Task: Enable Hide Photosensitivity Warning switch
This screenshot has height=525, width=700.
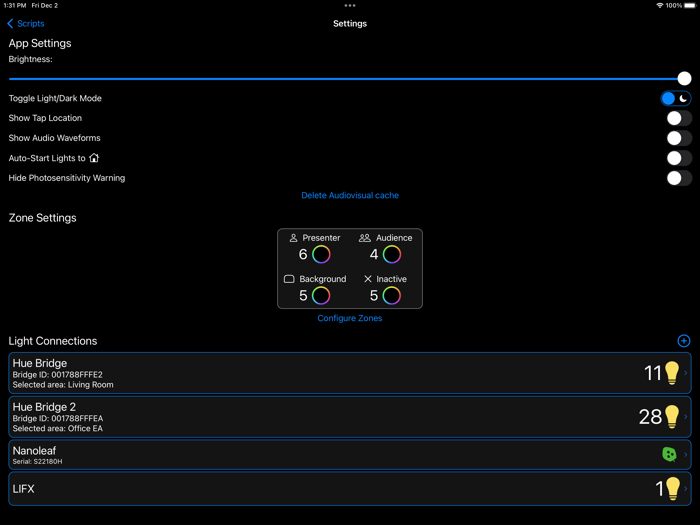Action: pos(679,178)
